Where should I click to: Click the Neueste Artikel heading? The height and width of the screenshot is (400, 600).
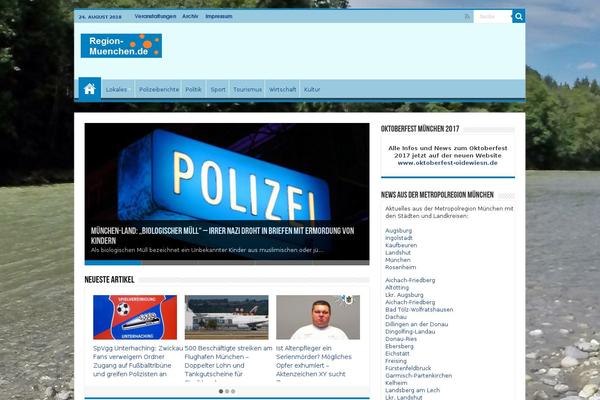[109, 280]
